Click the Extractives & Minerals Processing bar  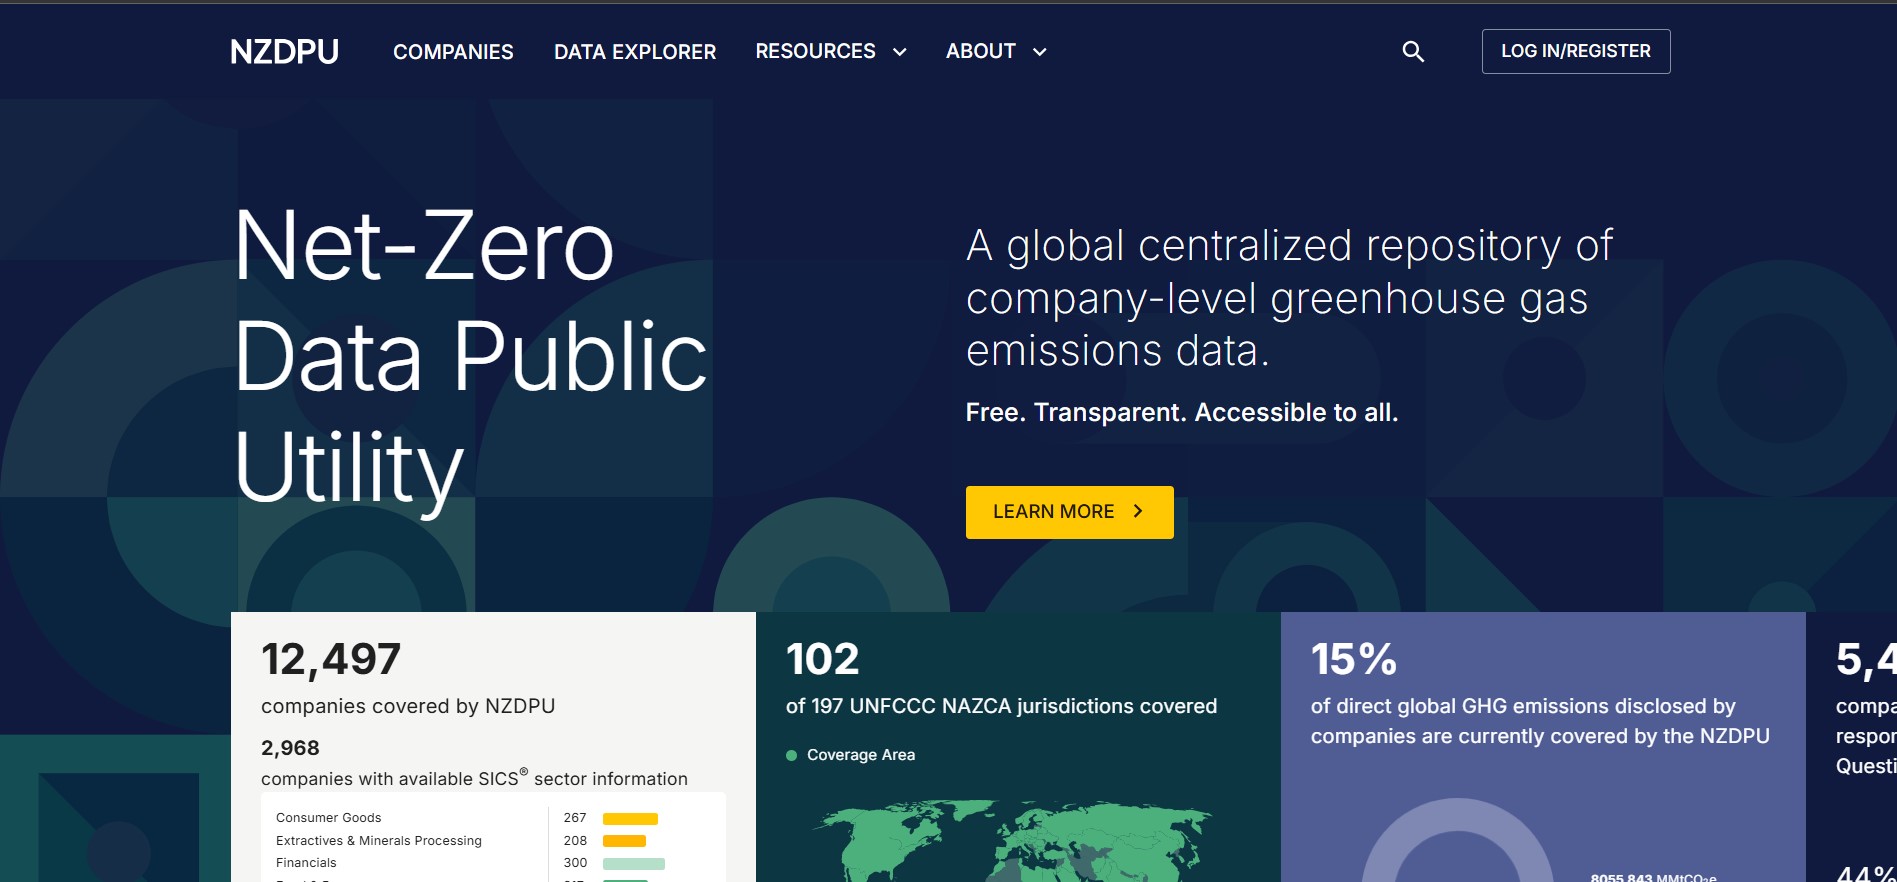pos(624,841)
